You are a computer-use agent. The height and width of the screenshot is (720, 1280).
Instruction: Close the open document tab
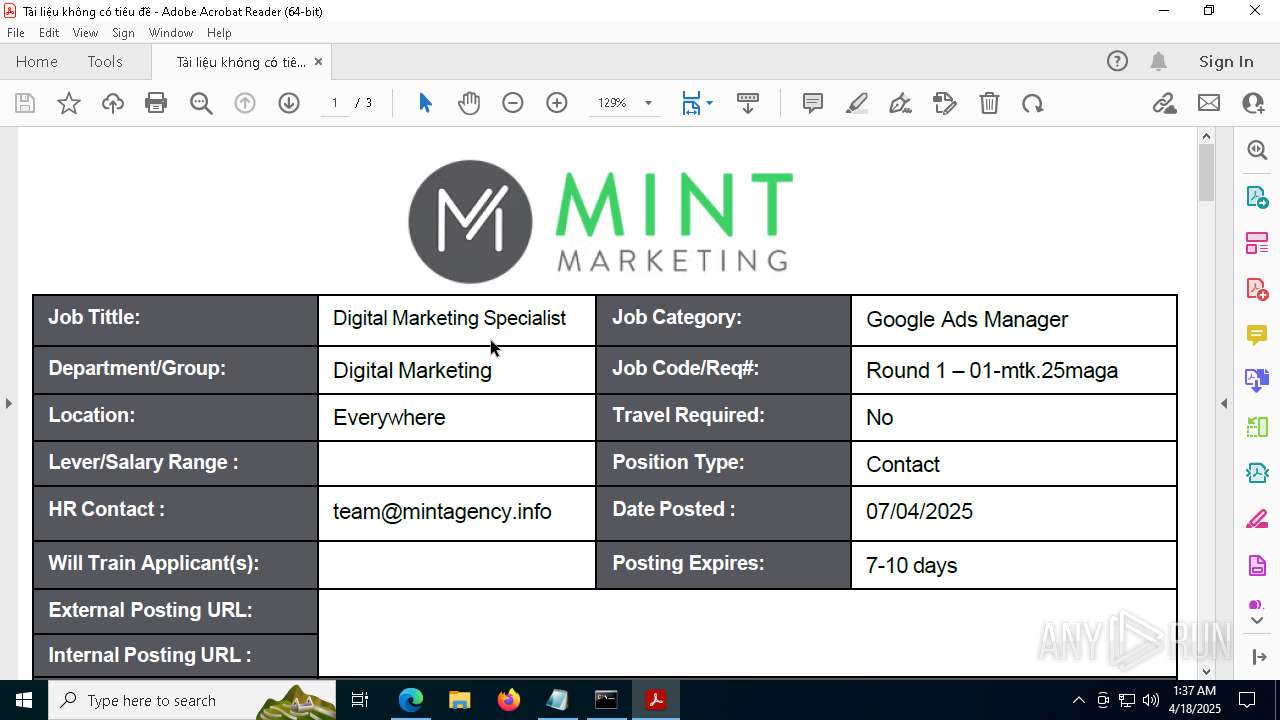click(318, 61)
